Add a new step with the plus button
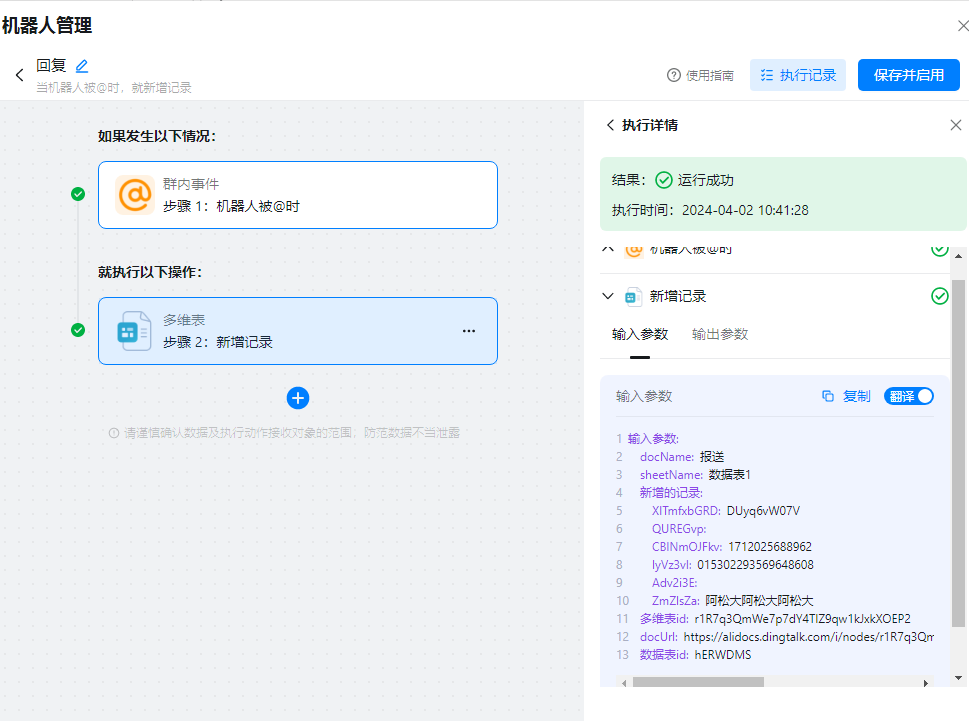 298,398
